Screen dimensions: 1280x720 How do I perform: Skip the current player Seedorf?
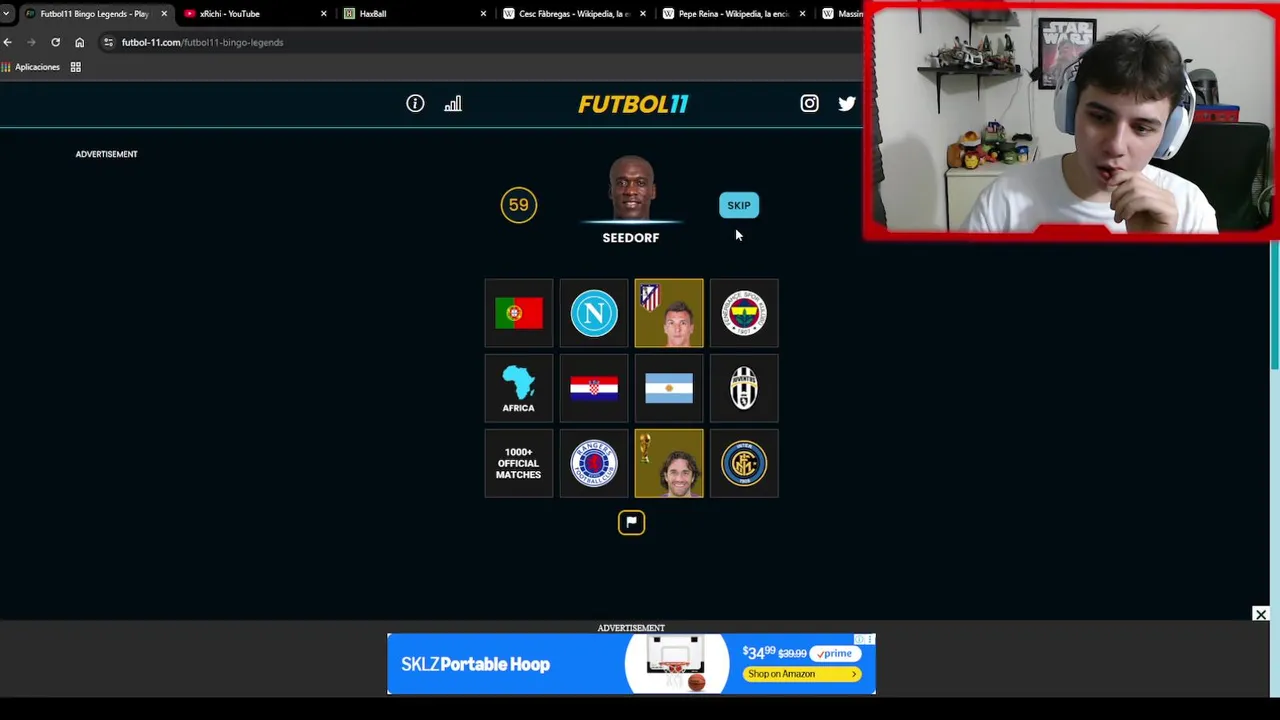739,205
